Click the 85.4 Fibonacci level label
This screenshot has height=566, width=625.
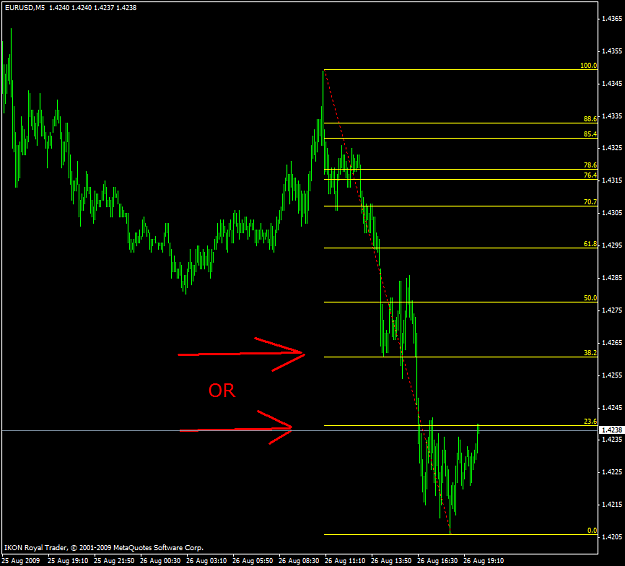(590, 134)
